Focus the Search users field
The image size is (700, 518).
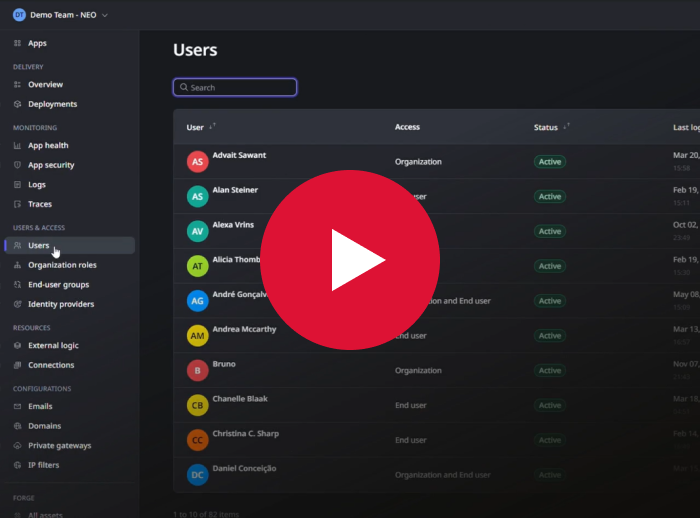(235, 87)
